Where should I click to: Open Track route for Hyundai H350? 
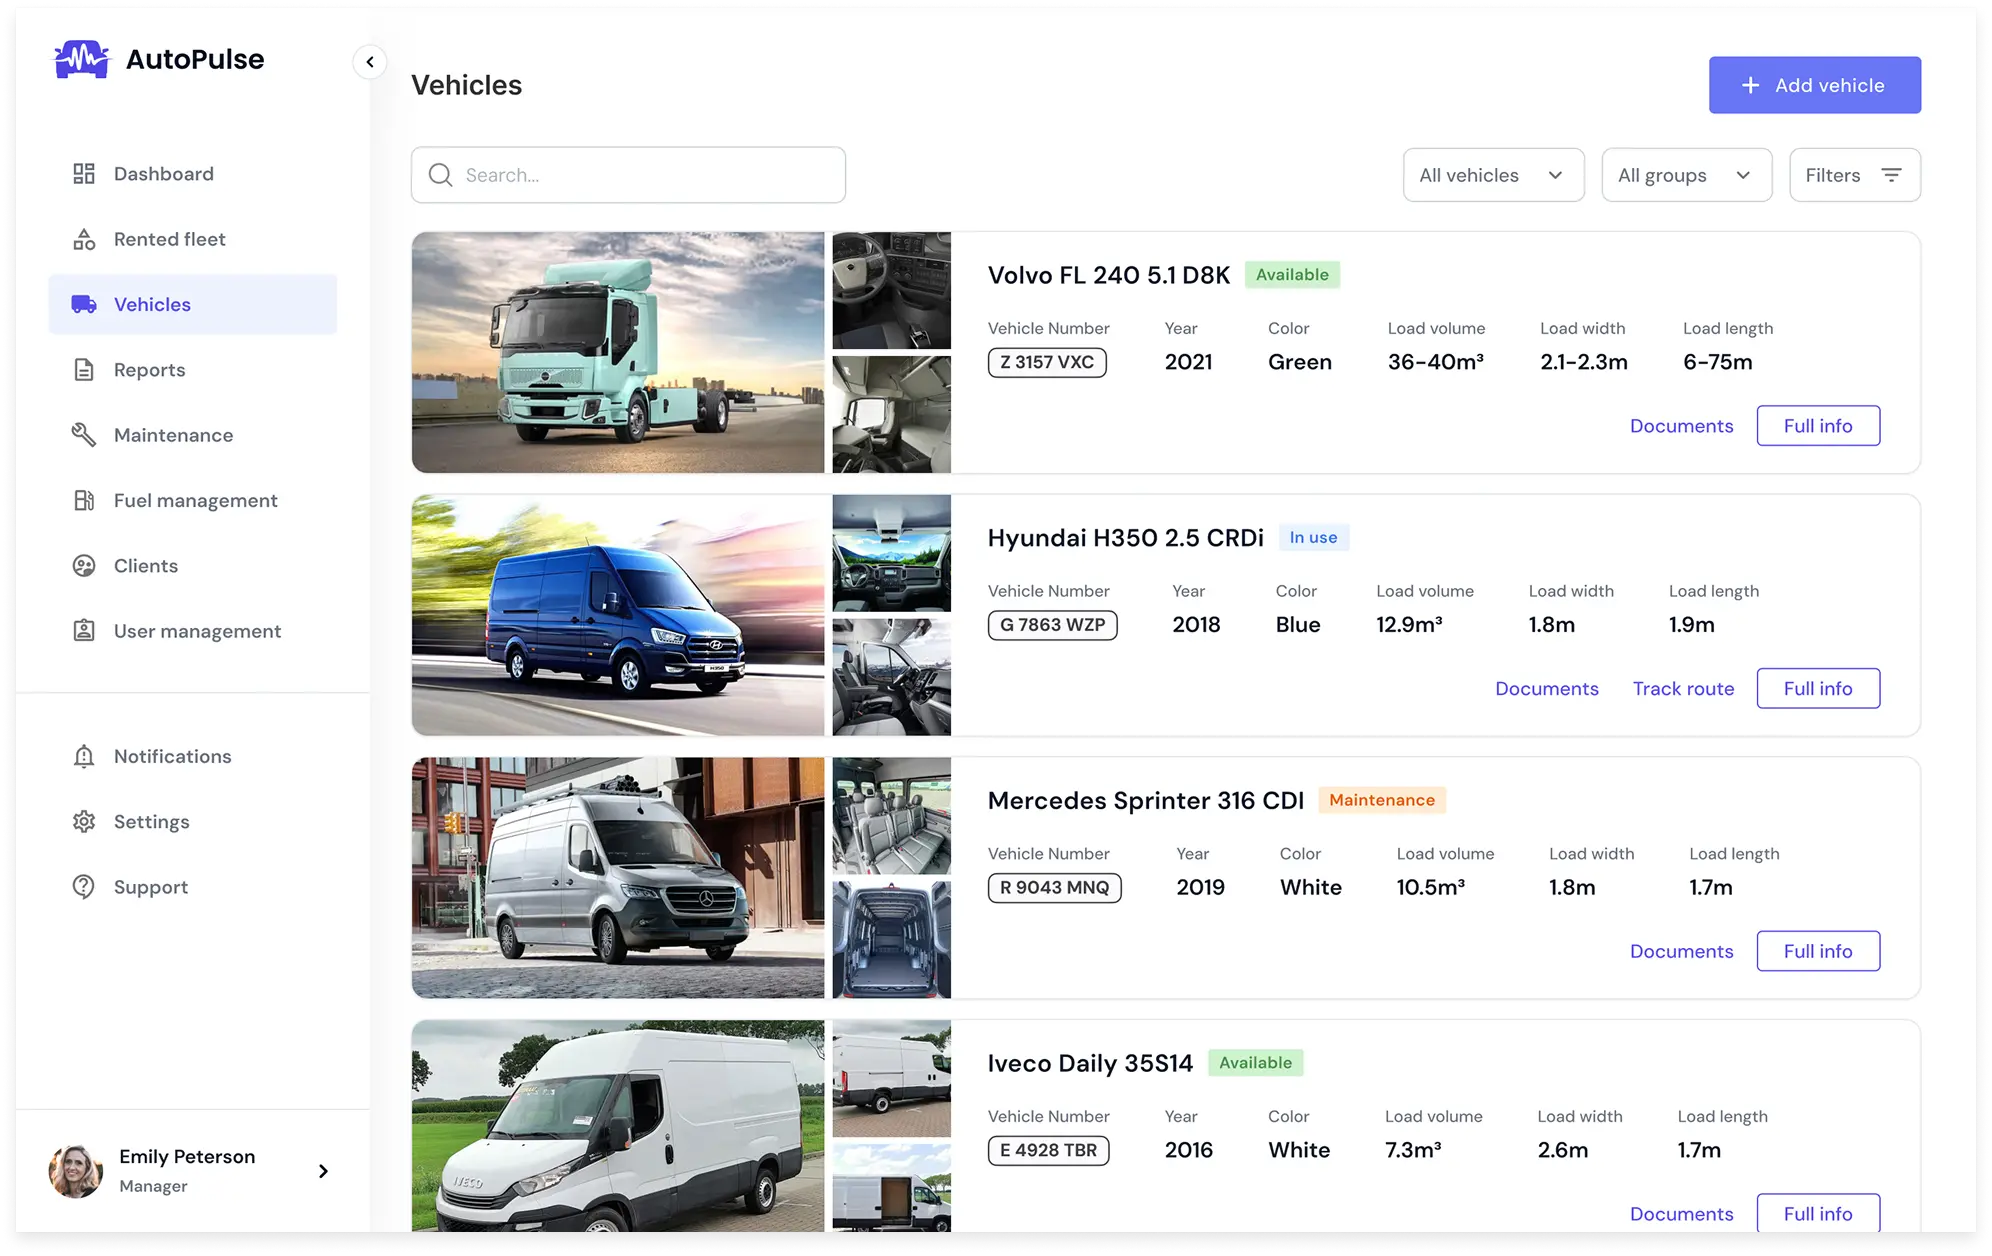pos(1683,688)
